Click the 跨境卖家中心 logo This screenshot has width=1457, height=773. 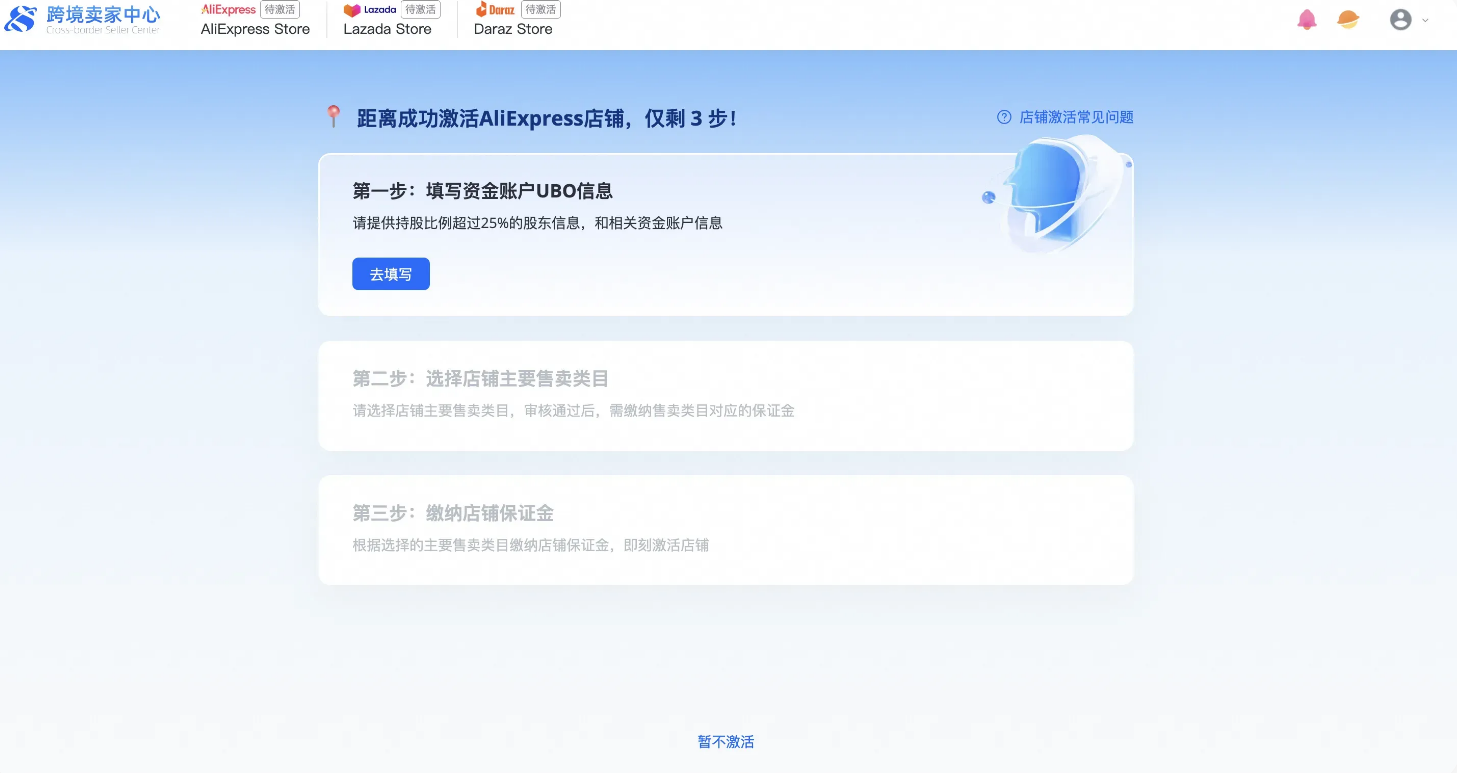pyautogui.click(x=82, y=18)
